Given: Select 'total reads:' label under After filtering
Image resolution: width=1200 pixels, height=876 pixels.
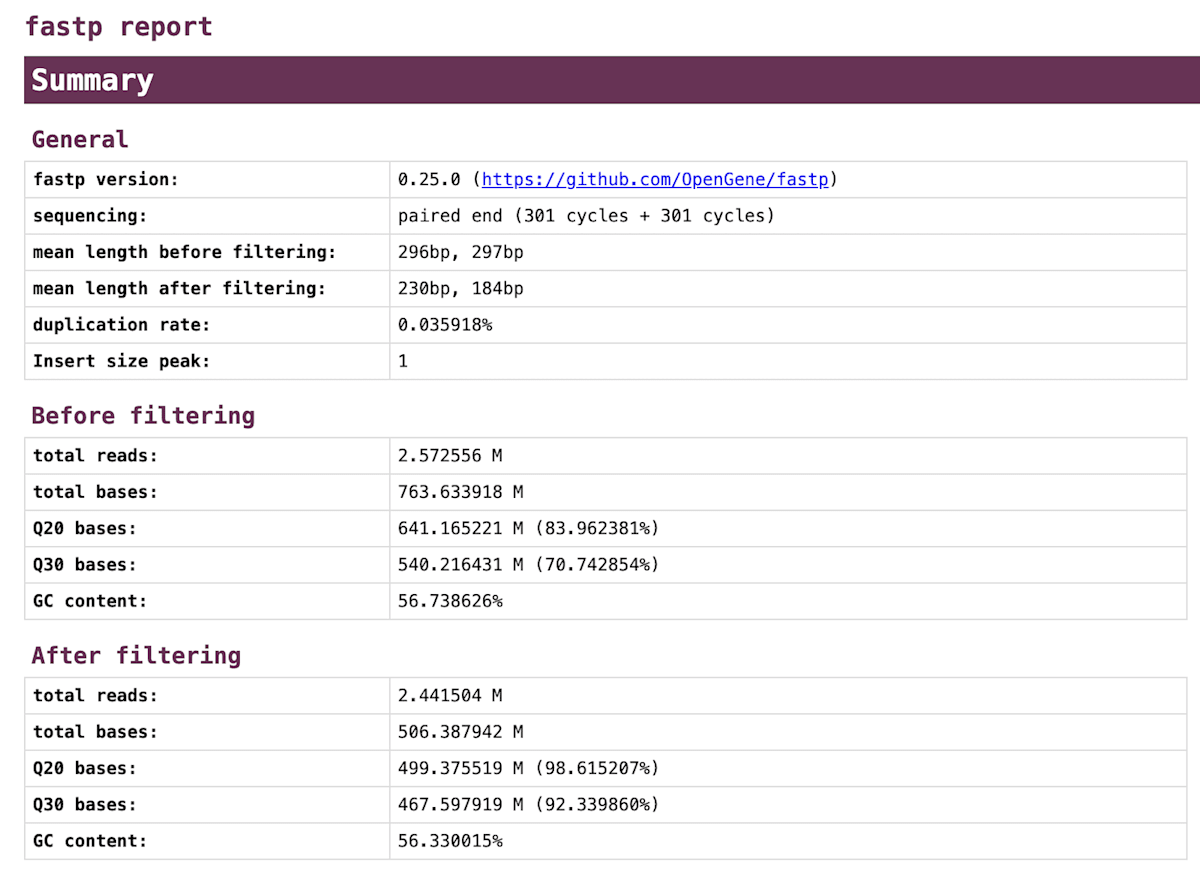Looking at the screenshot, I should [x=95, y=696].
